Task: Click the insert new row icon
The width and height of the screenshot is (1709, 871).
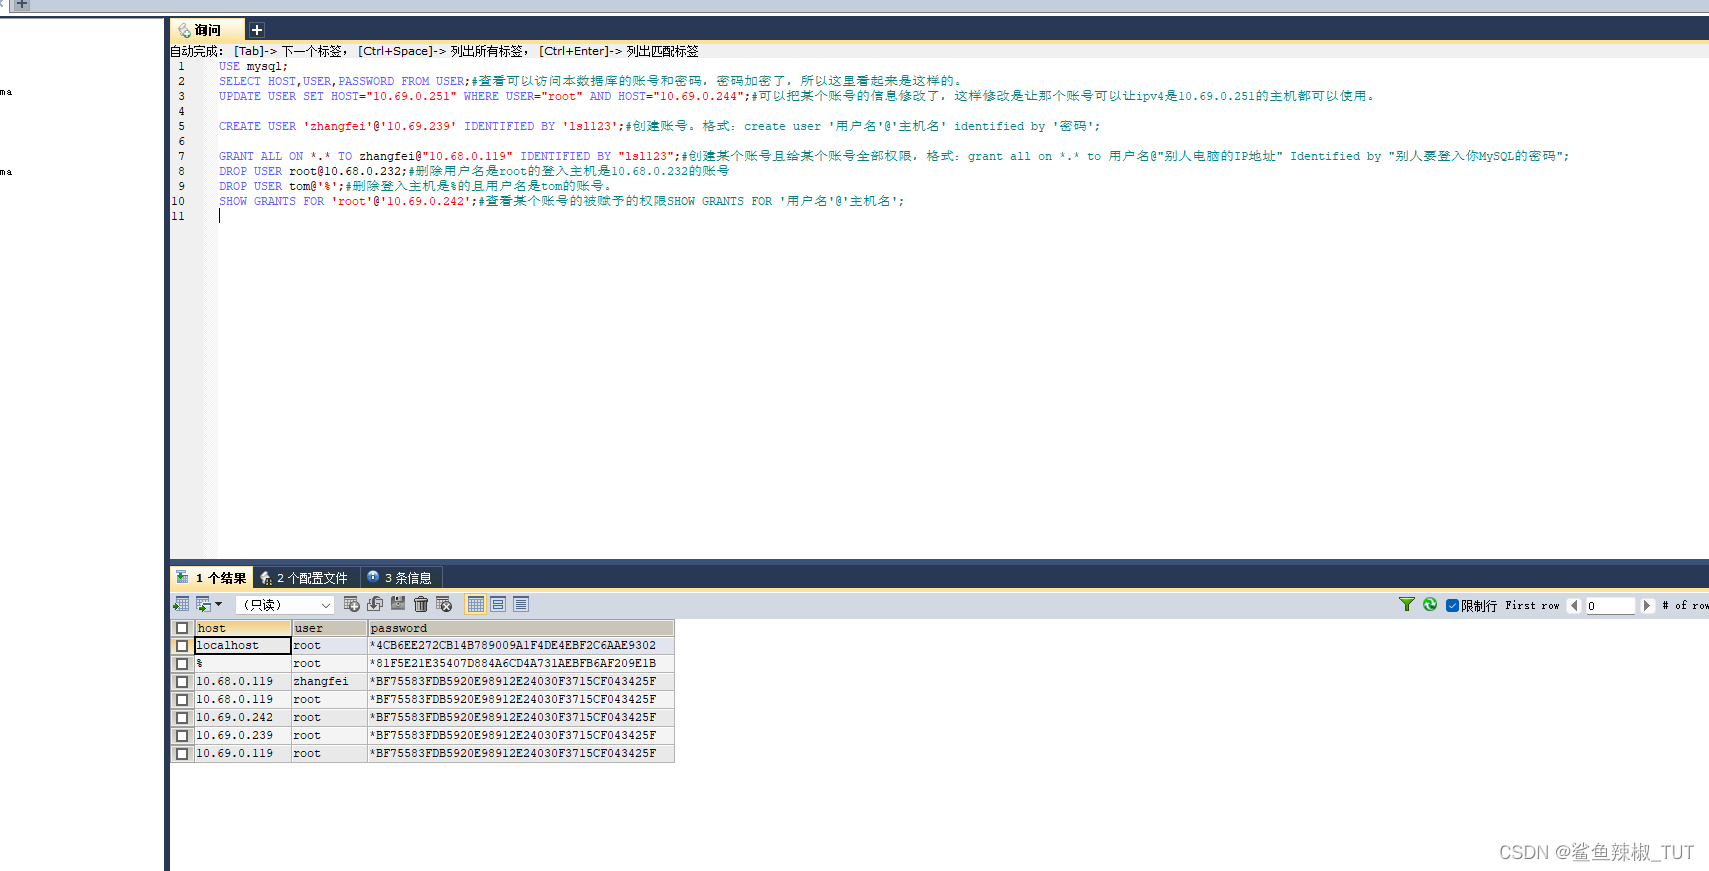Action: [x=351, y=604]
